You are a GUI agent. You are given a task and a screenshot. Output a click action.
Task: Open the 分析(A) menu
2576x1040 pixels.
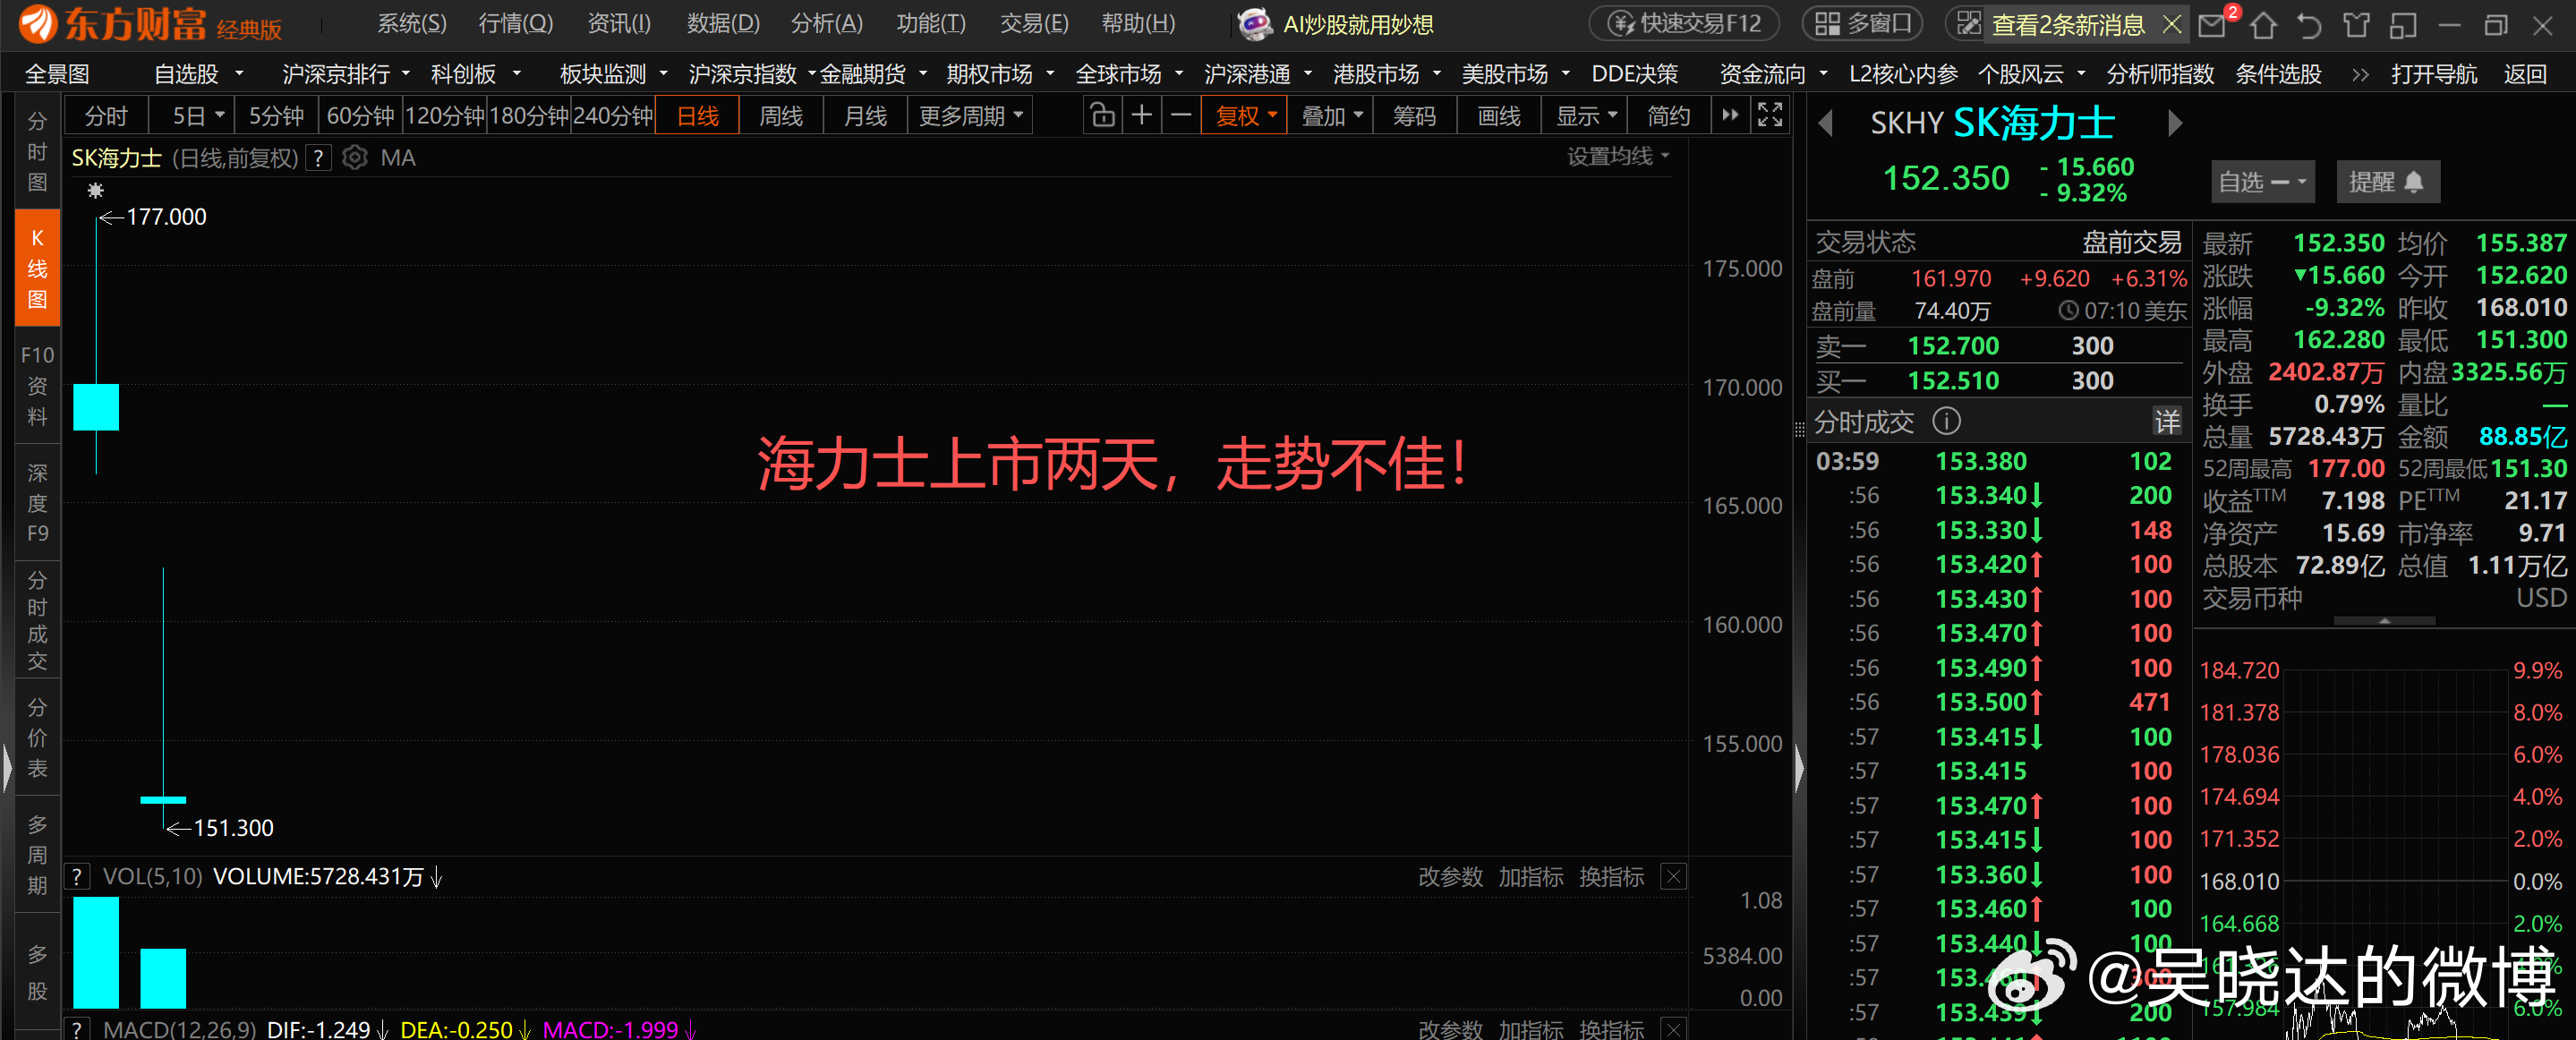[x=825, y=24]
